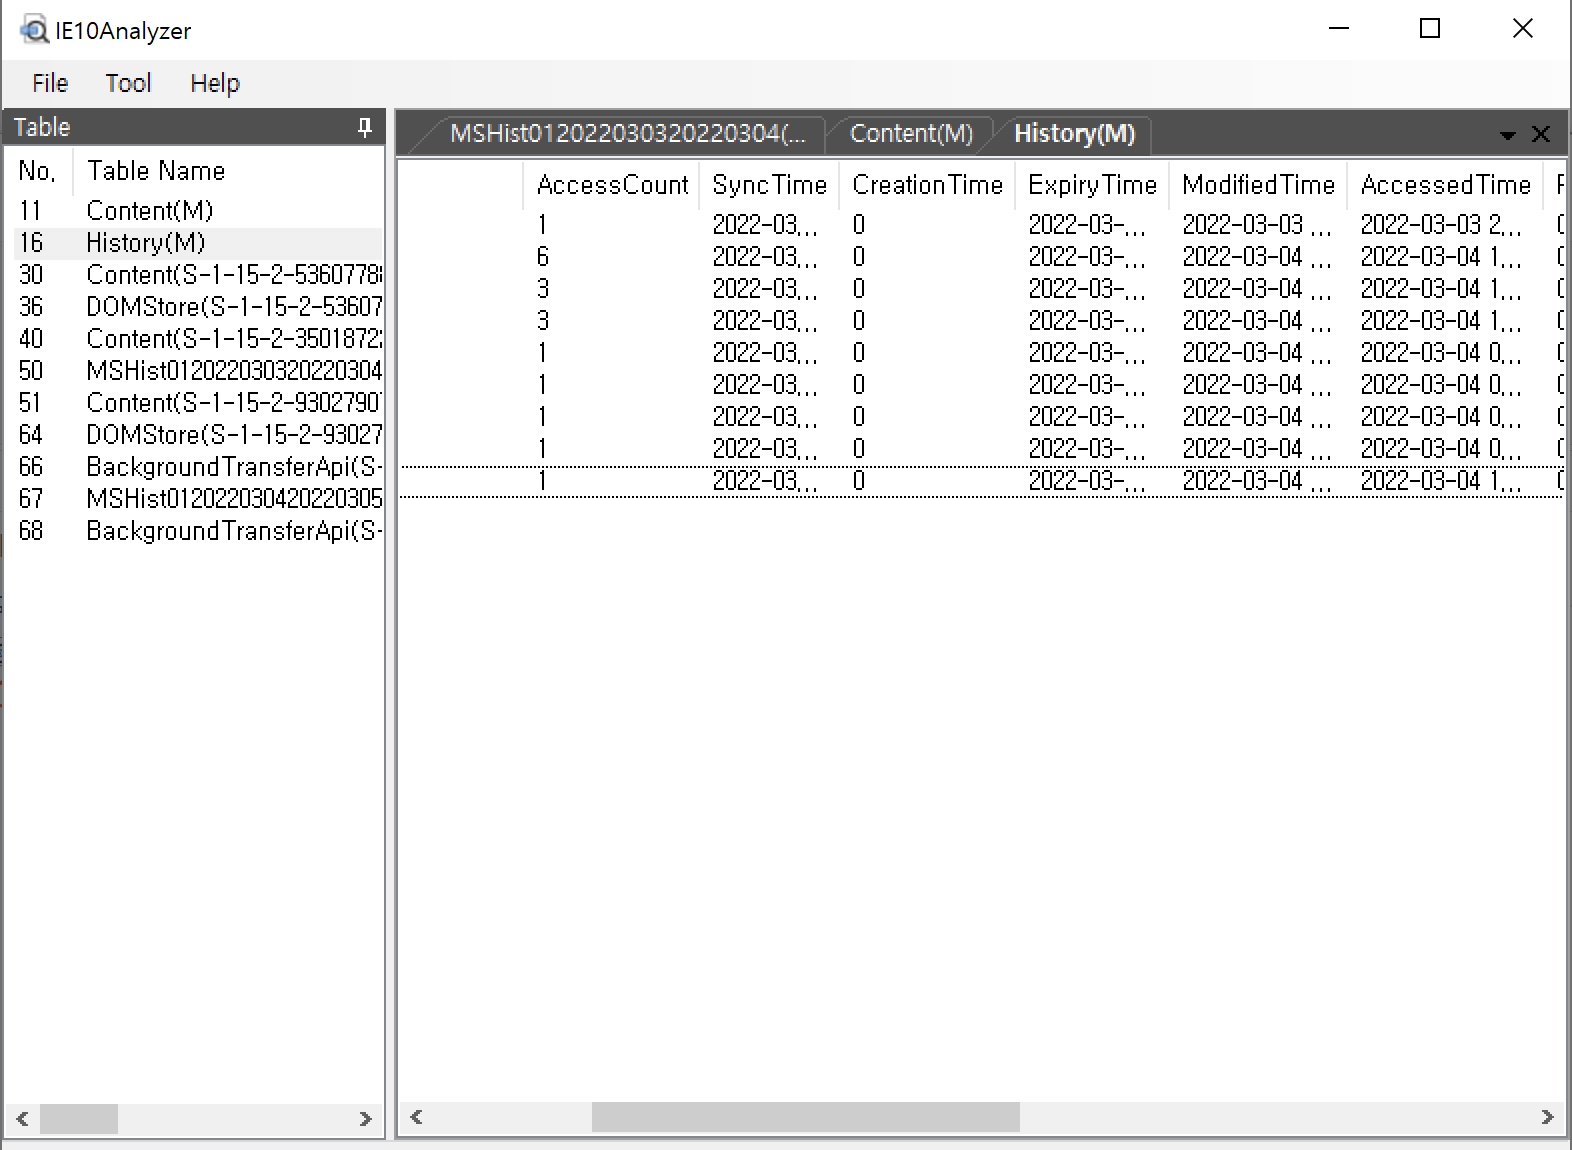Select table row 11 Content(M)
The height and width of the screenshot is (1150, 1572).
[x=198, y=210]
